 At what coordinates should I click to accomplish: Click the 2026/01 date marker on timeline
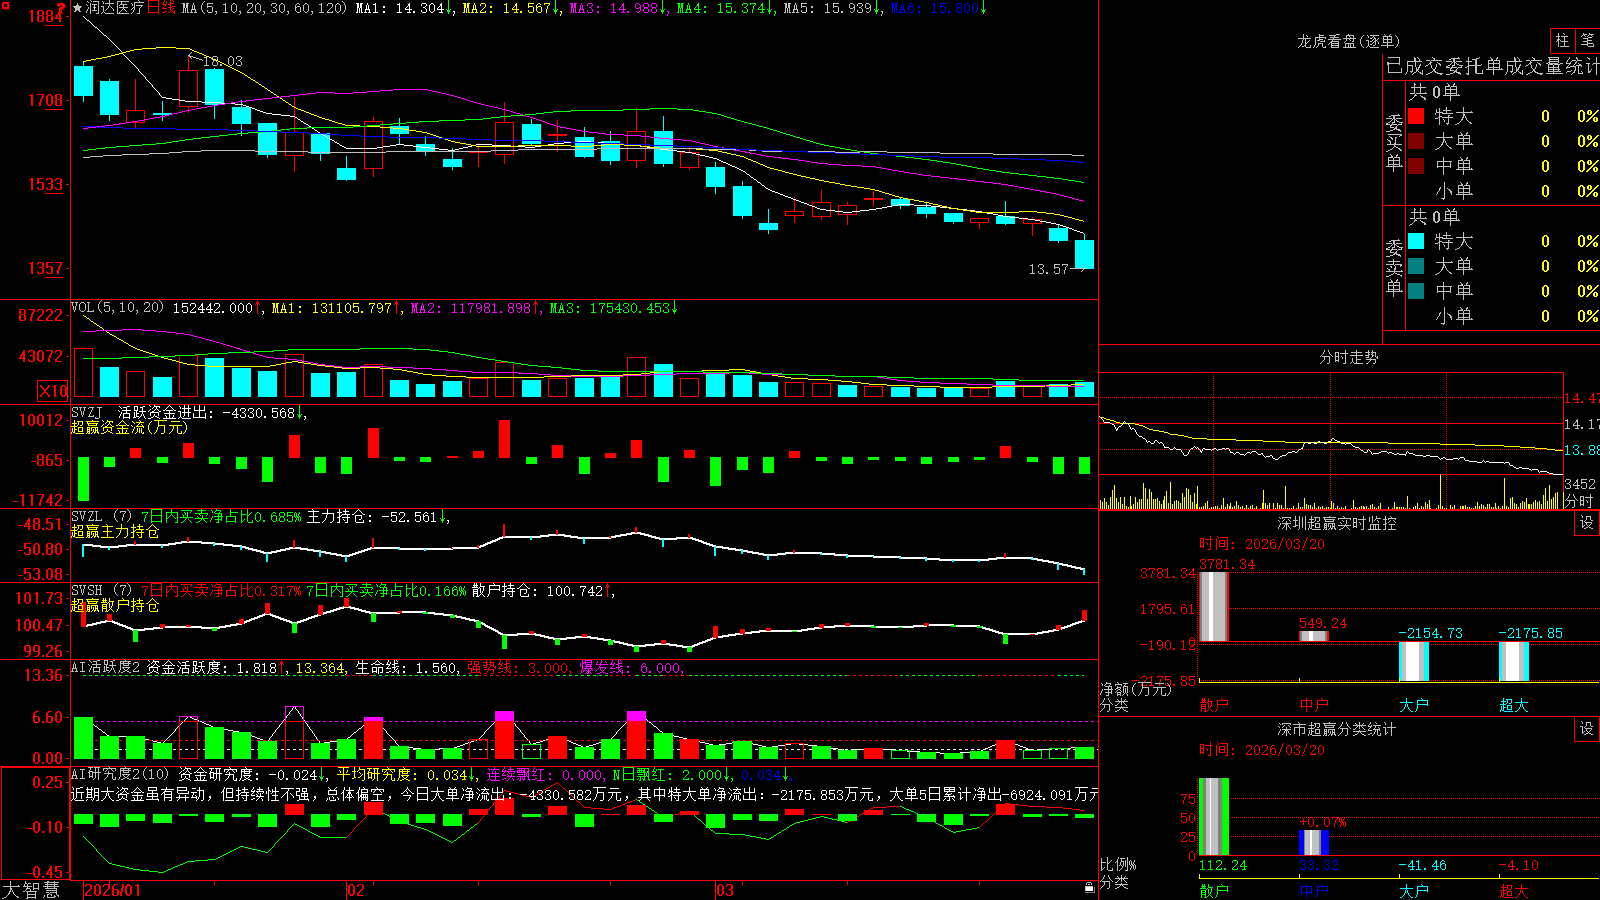pyautogui.click(x=113, y=890)
